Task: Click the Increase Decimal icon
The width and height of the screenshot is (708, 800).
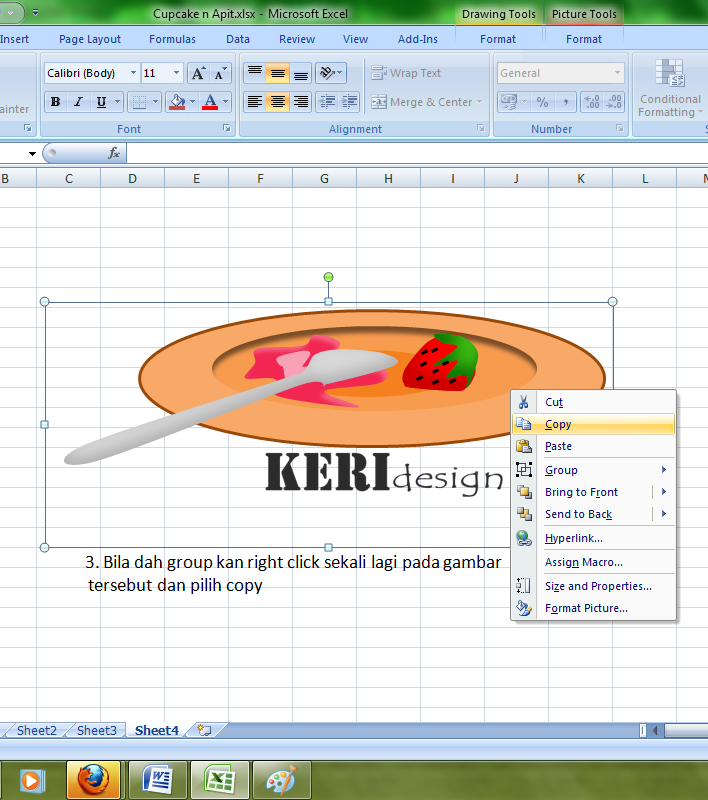Action: tap(592, 102)
